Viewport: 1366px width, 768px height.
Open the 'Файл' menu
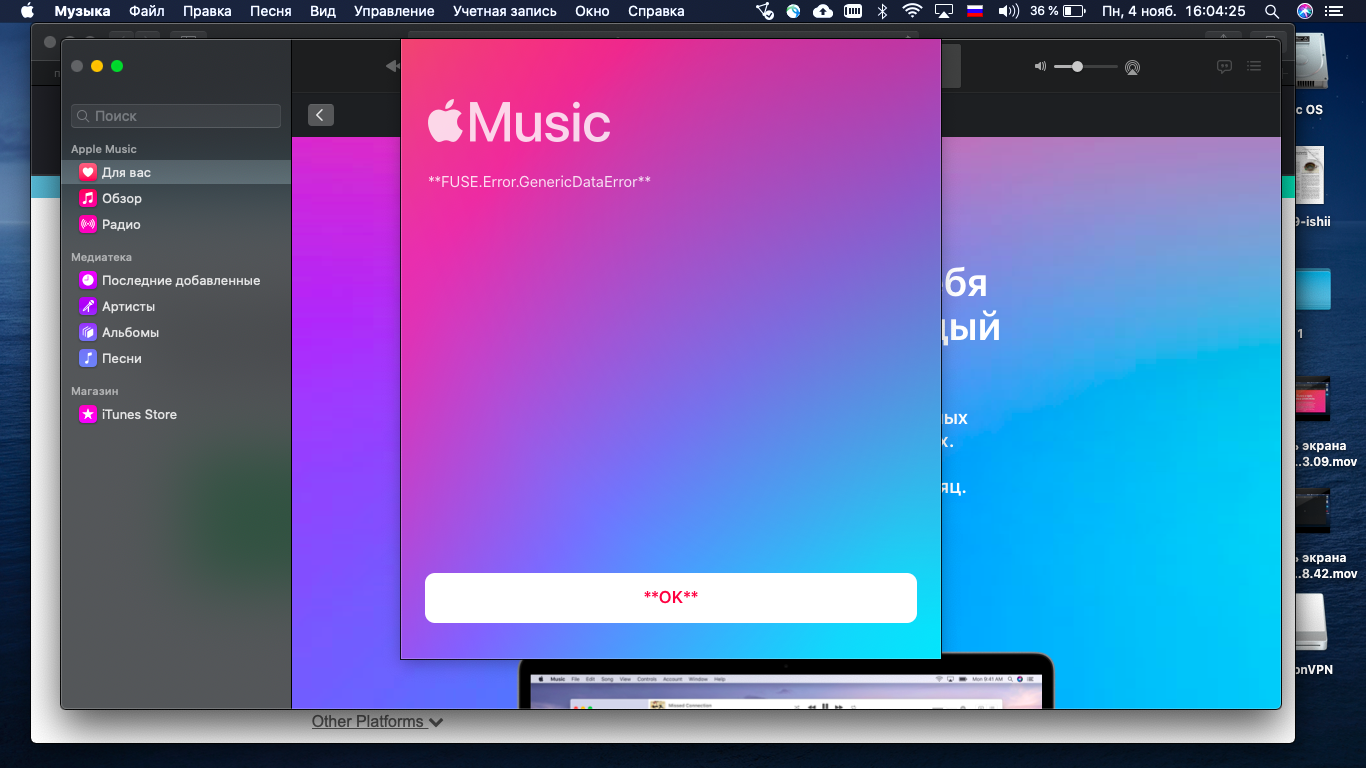[x=147, y=11]
